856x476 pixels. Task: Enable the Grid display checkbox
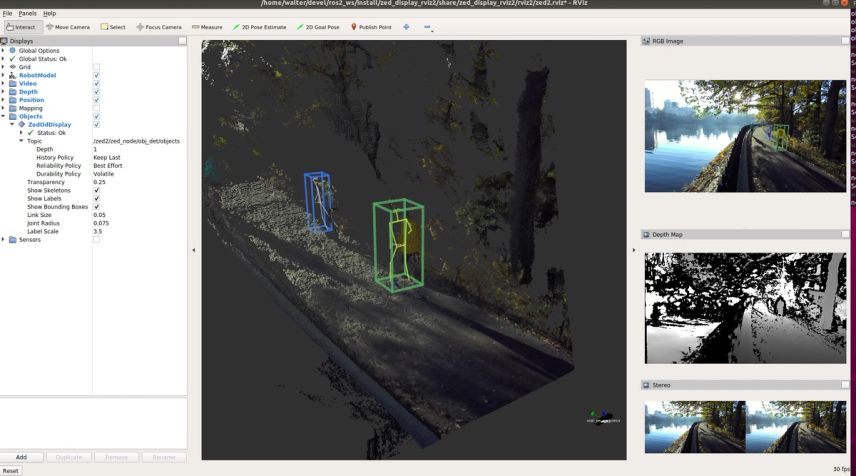click(x=97, y=67)
